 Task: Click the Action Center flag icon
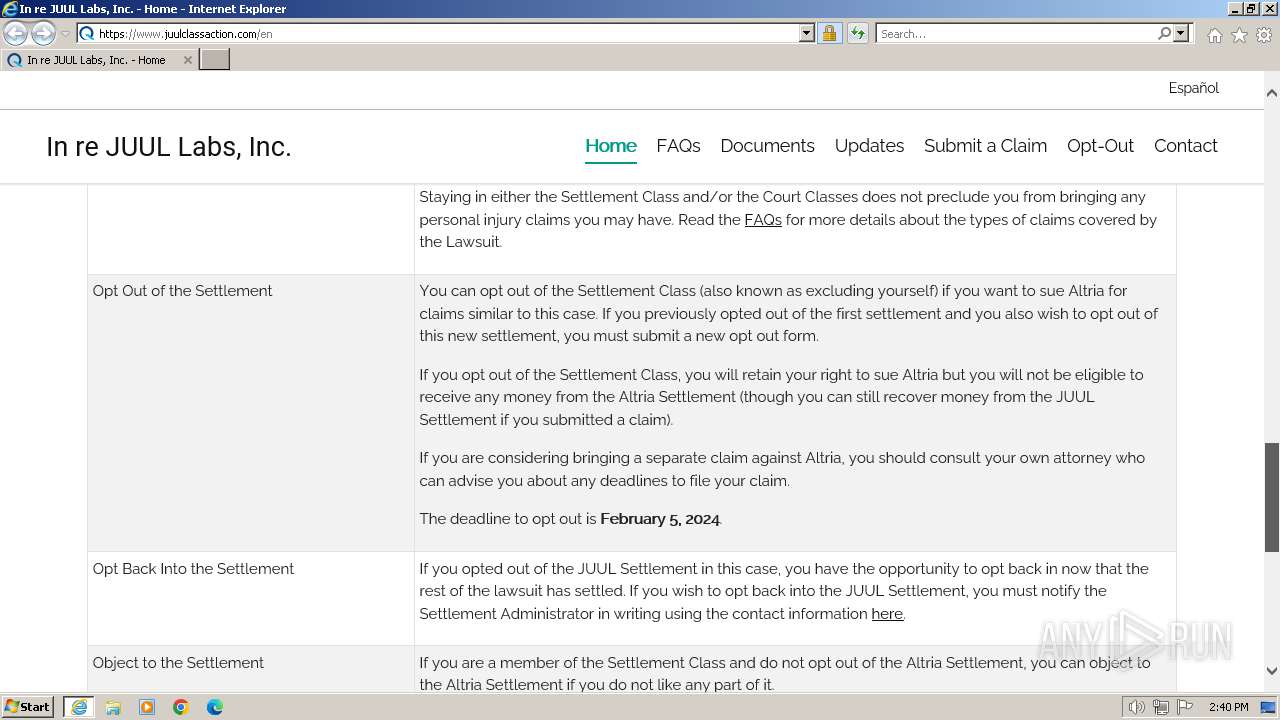coord(1185,707)
